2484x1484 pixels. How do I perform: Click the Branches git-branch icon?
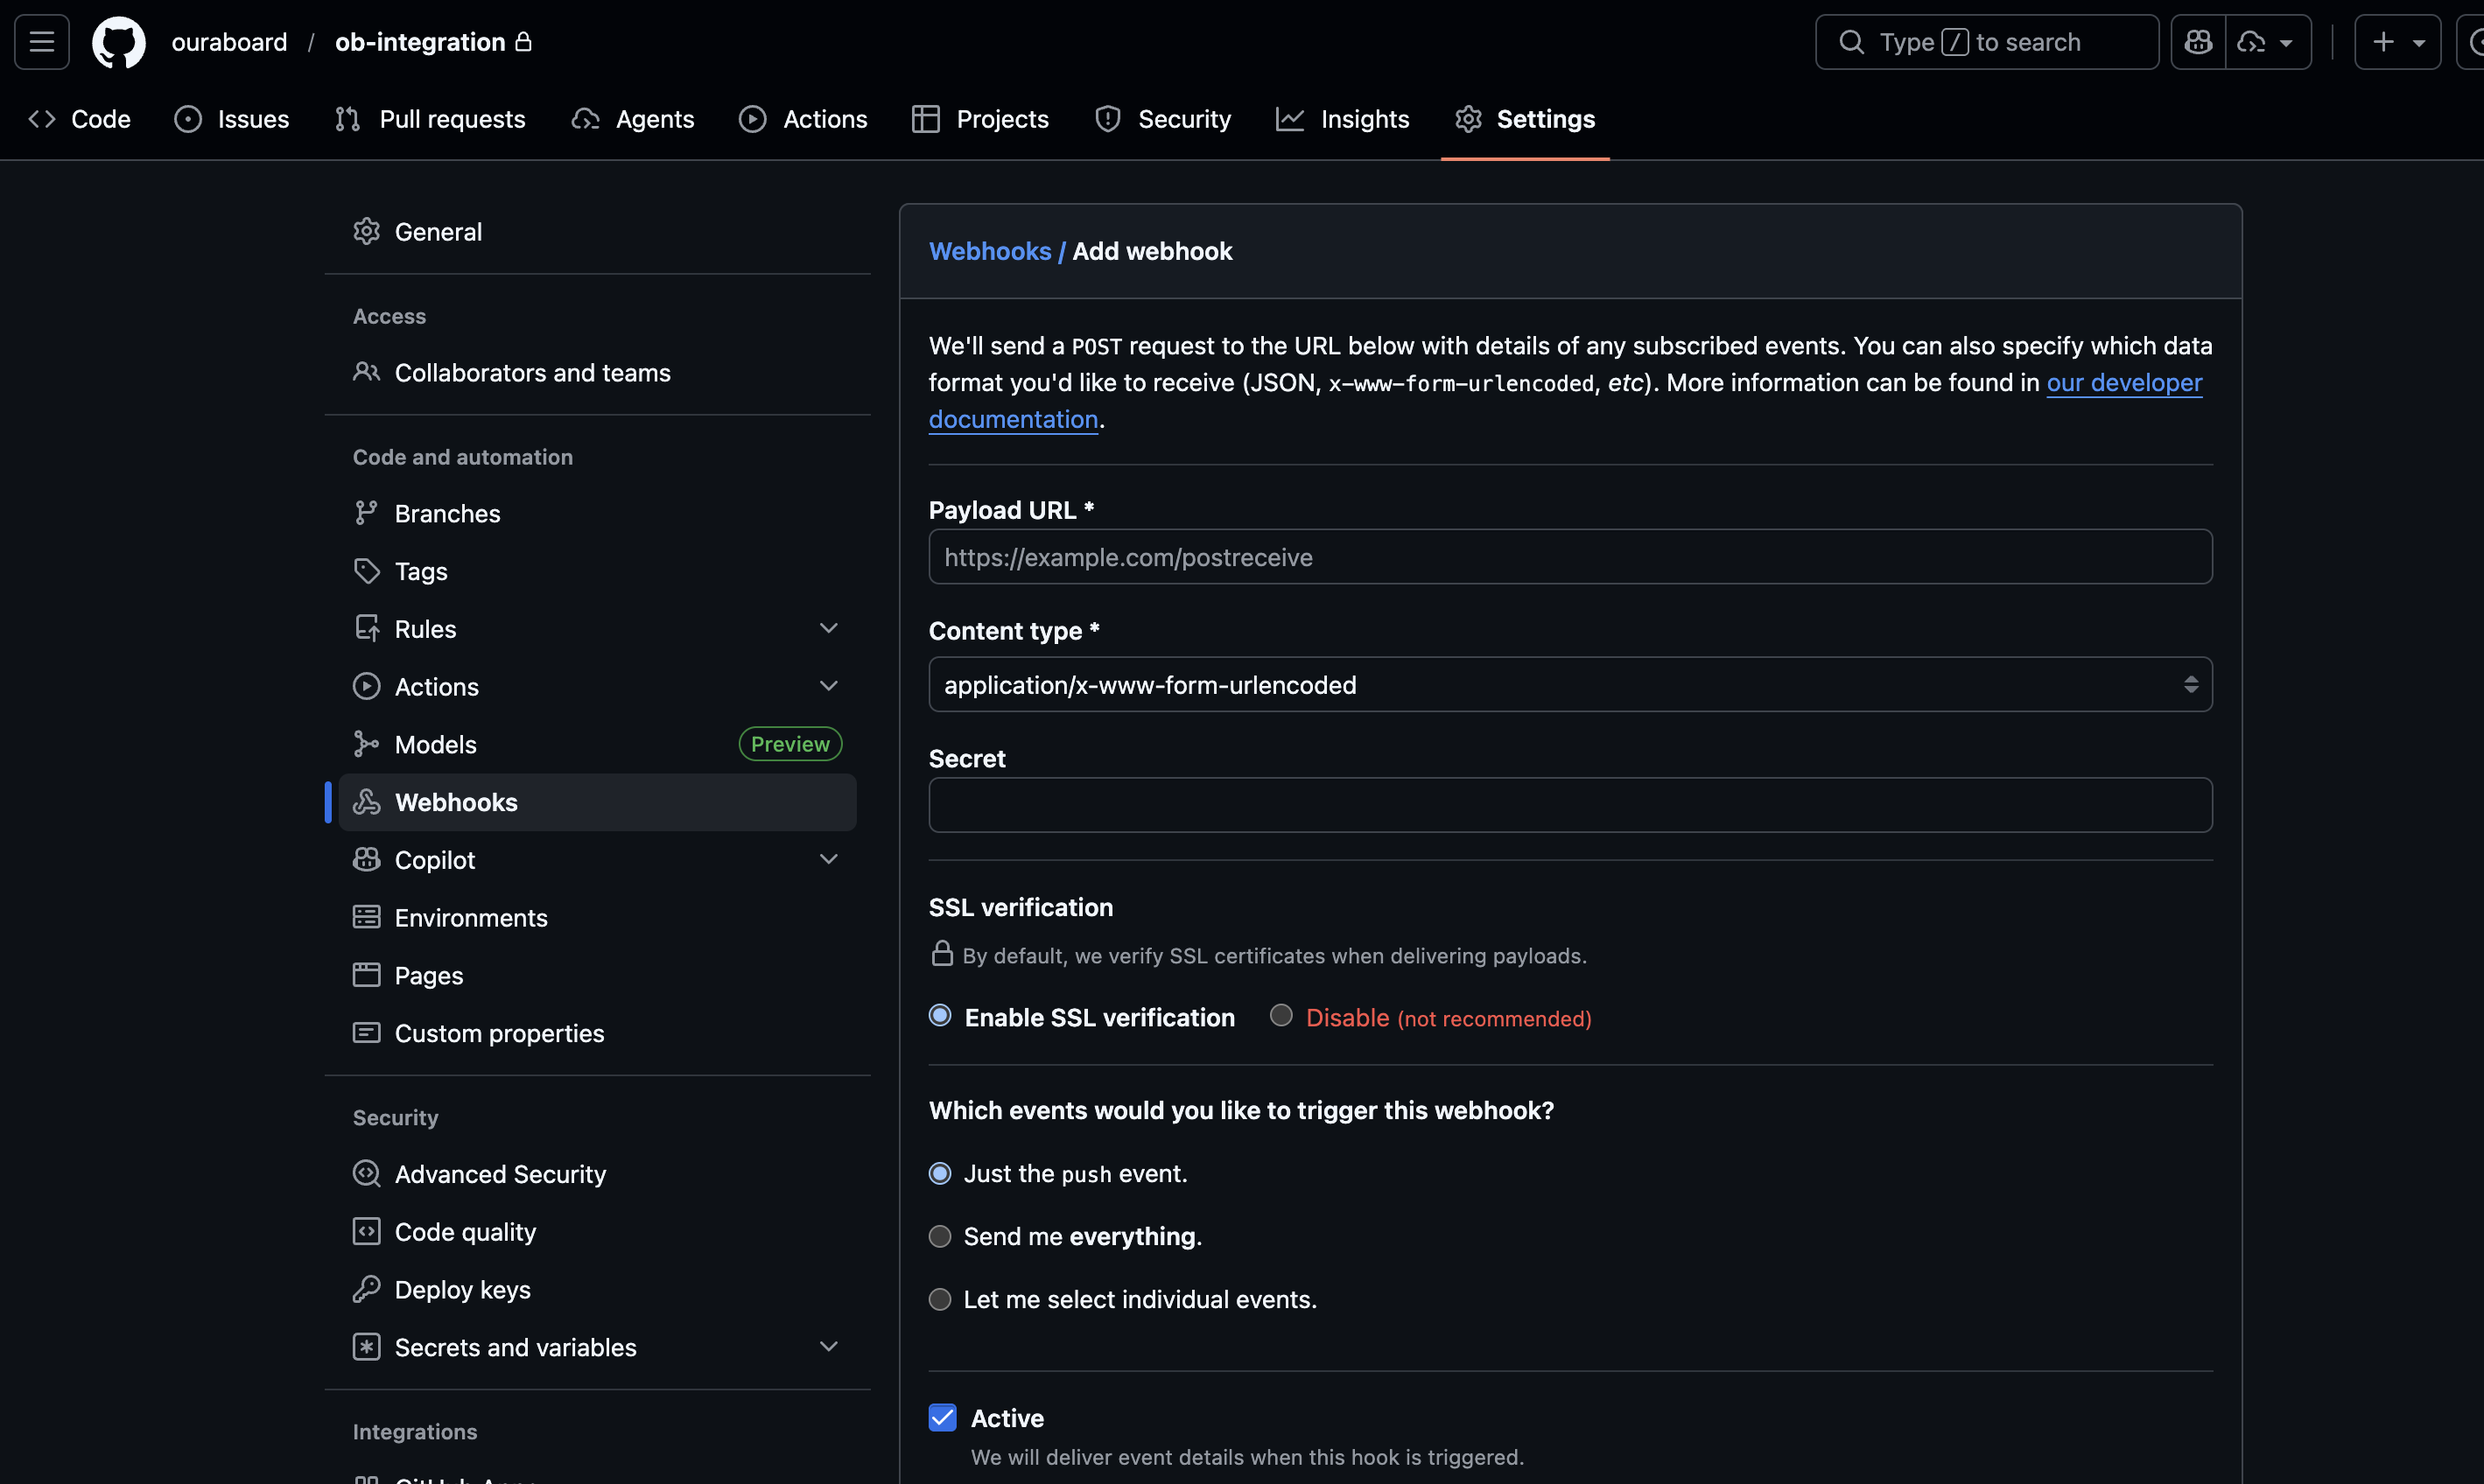[x=367, y=513]
